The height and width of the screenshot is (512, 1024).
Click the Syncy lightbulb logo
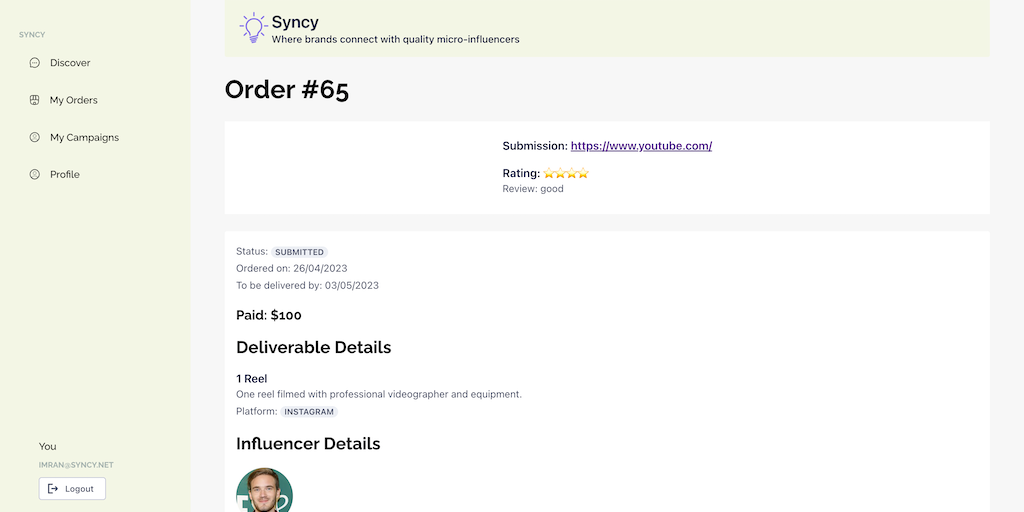click(x=254, y=27)
